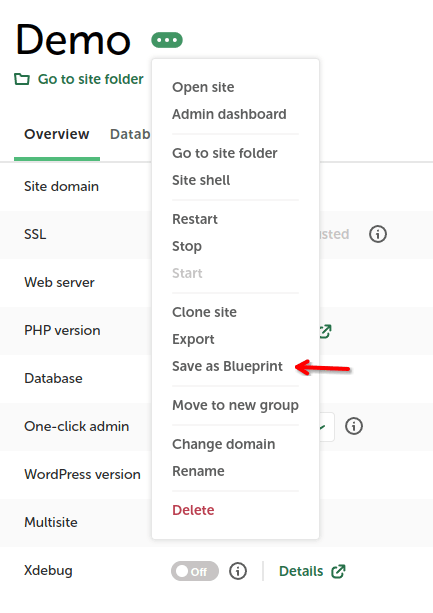
Task: Select Site shell menu item
Action: click(201, 180)
